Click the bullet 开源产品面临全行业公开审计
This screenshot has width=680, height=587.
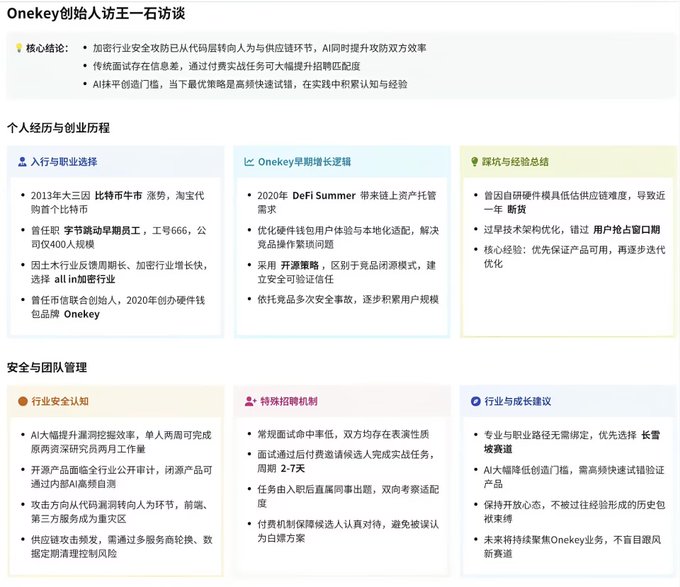(x=121, y=477)
